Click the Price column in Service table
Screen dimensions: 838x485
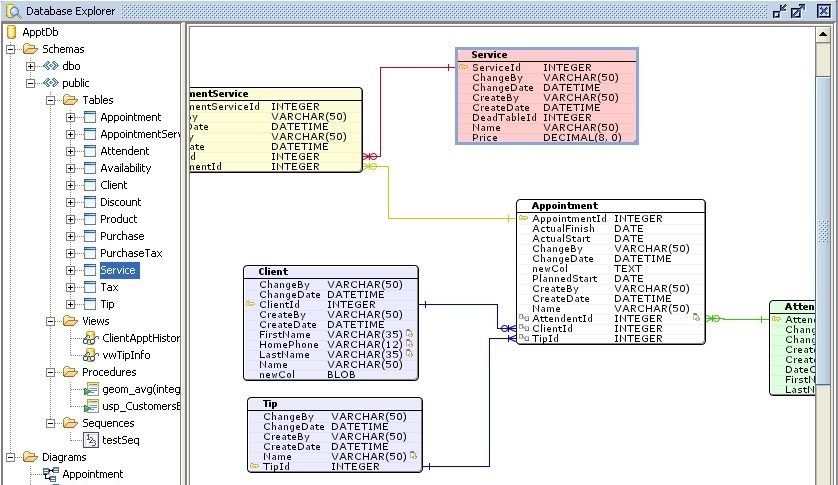547,137
